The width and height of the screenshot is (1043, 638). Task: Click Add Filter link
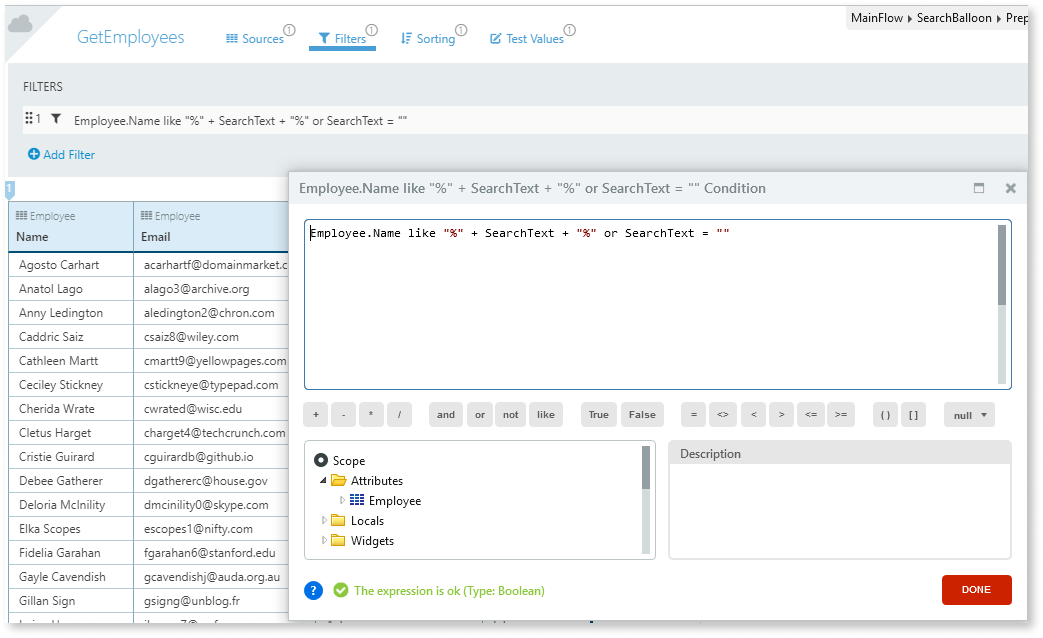(61, 155)
